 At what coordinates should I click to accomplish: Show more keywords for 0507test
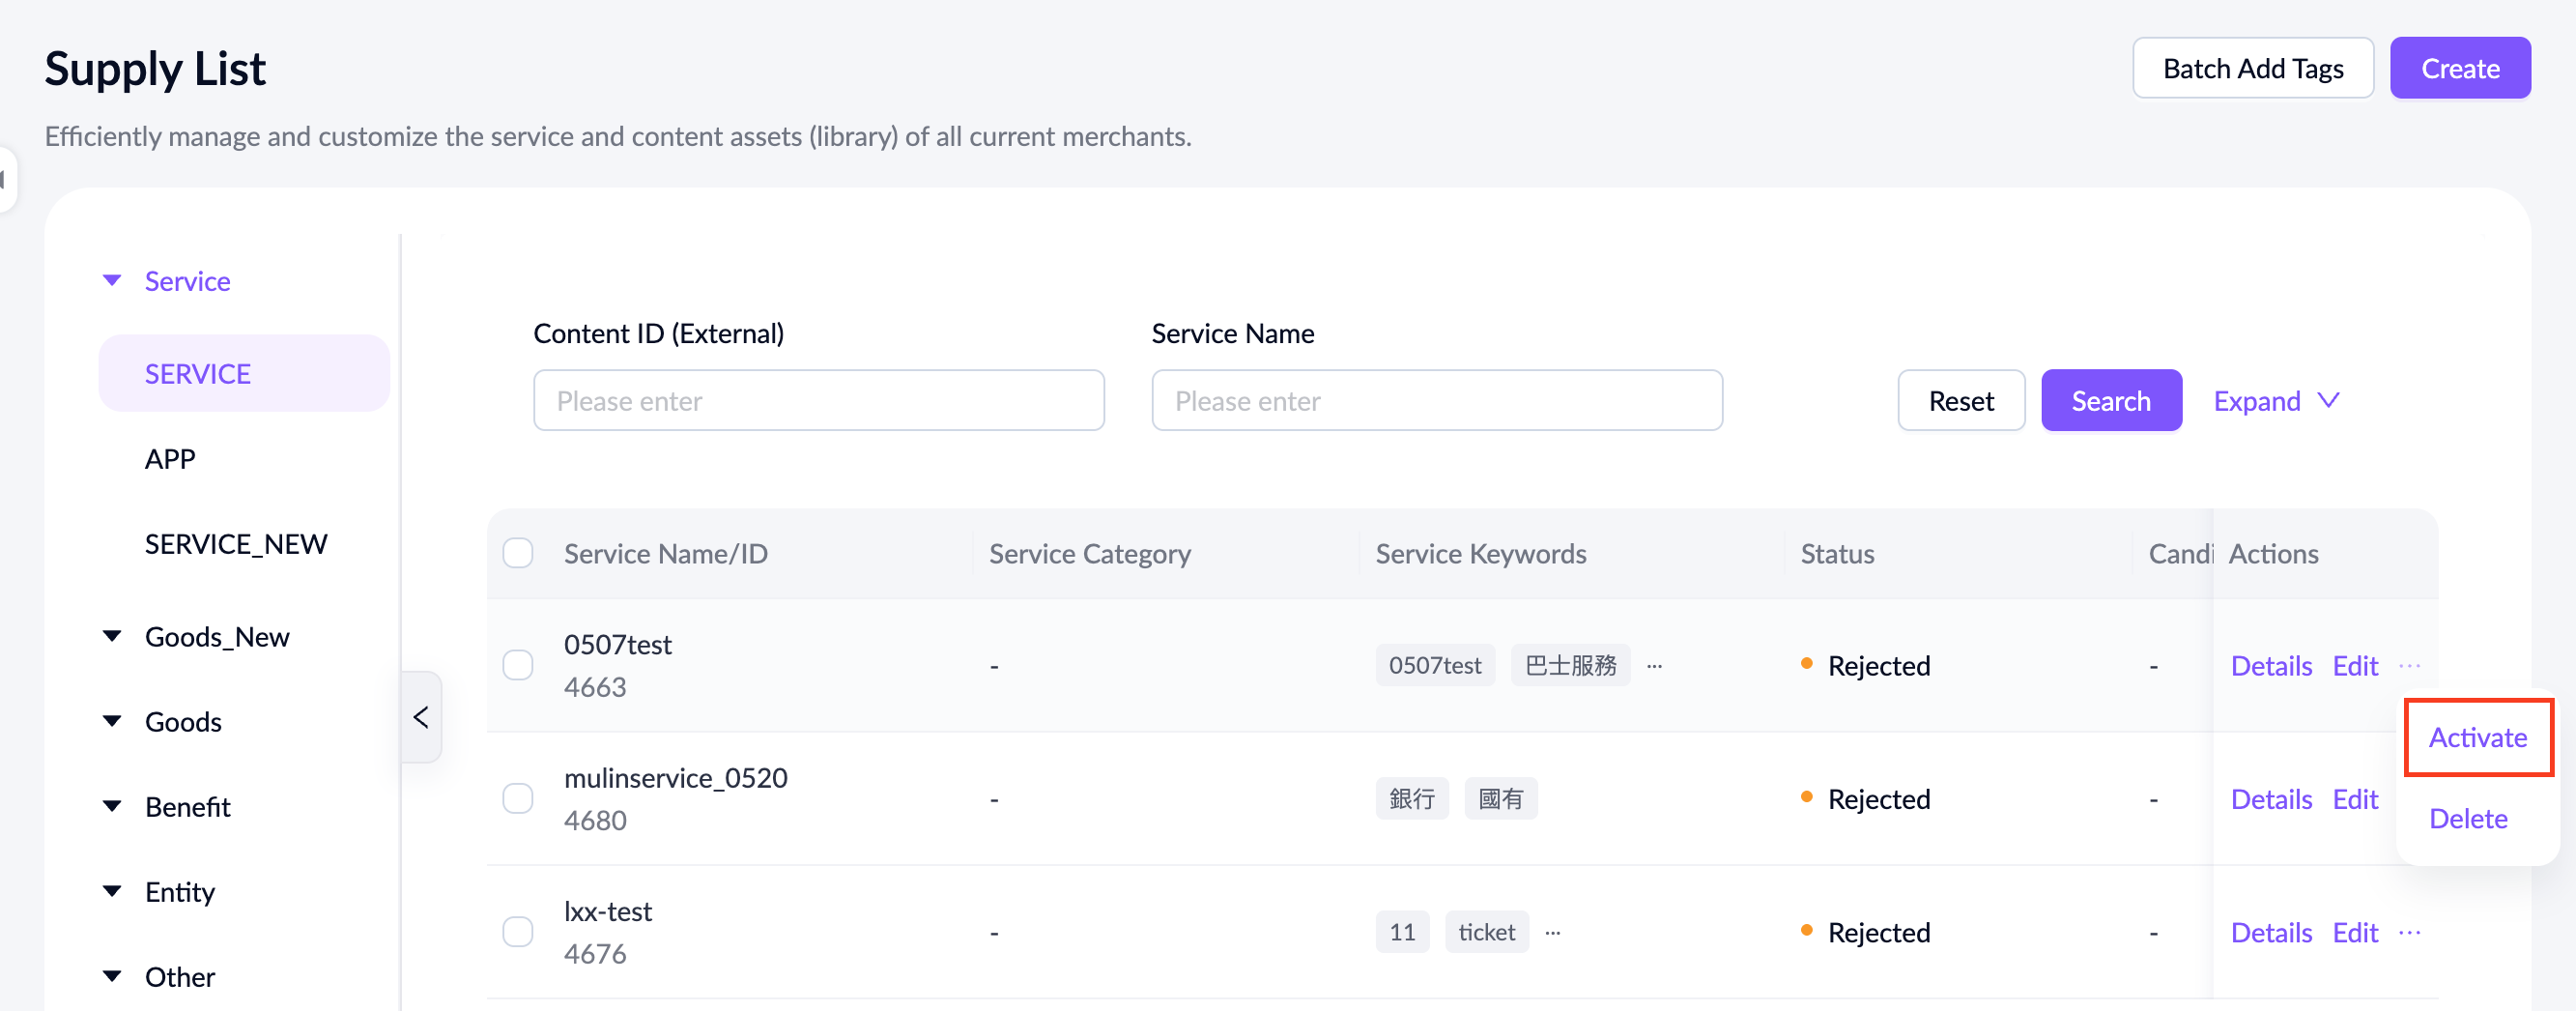[x=1654, y=666]
